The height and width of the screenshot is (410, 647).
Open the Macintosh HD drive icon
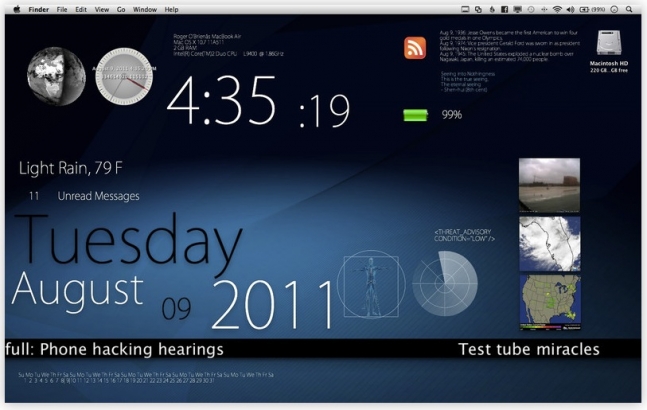click(x=609, y=42)
